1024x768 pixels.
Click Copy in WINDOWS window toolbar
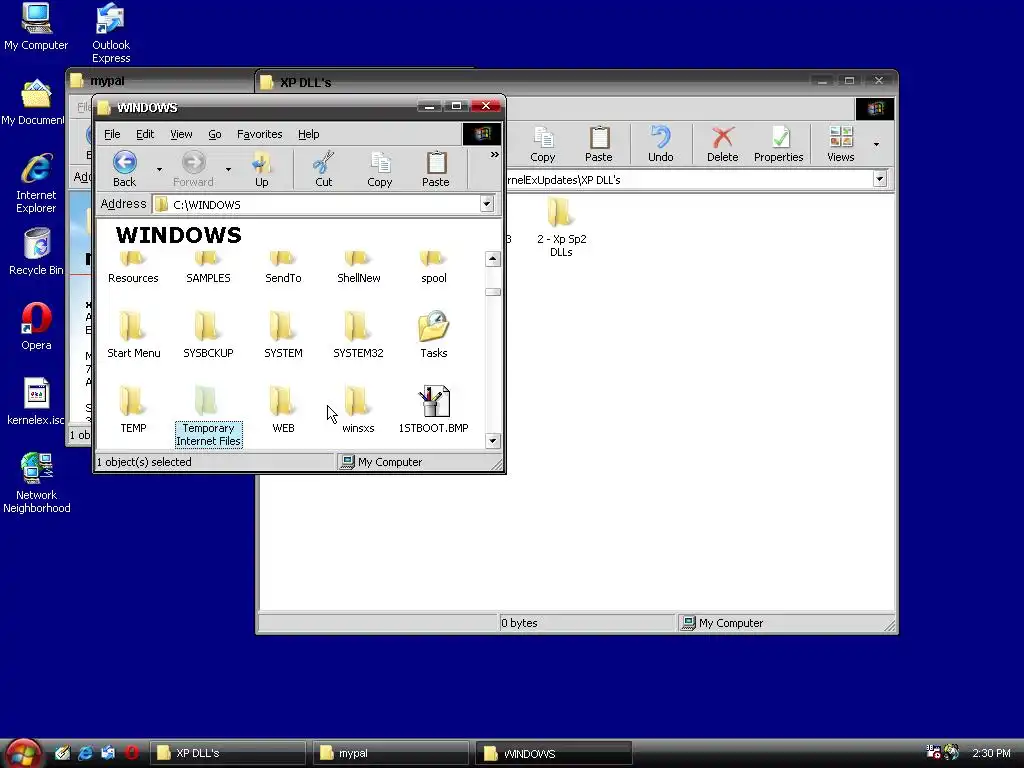[379, 169]
